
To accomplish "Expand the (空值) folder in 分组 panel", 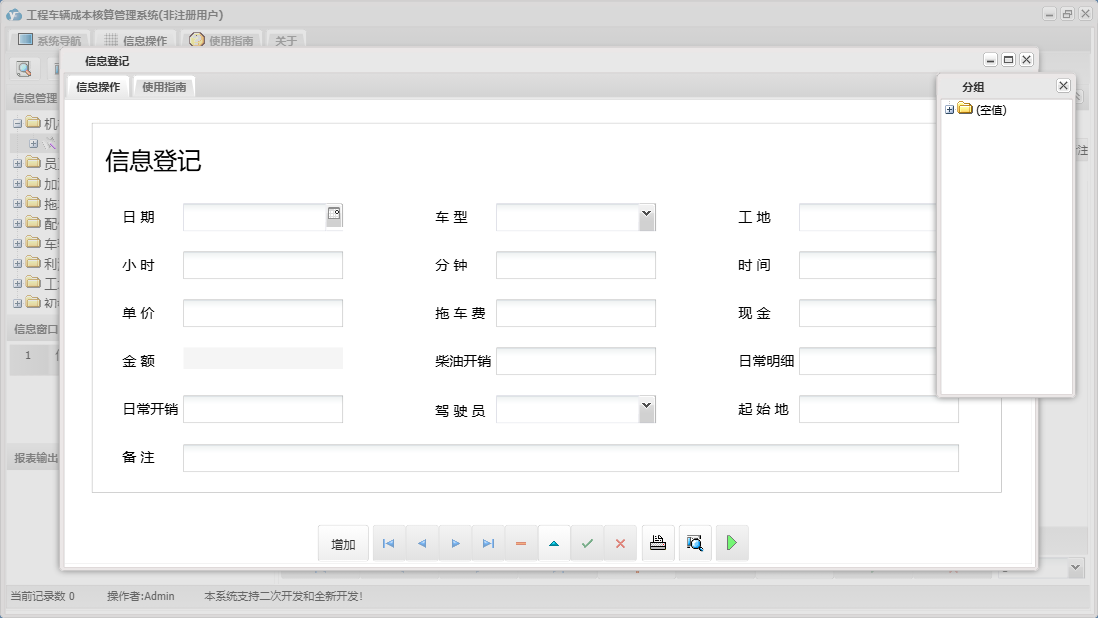I will click(948, 110).
